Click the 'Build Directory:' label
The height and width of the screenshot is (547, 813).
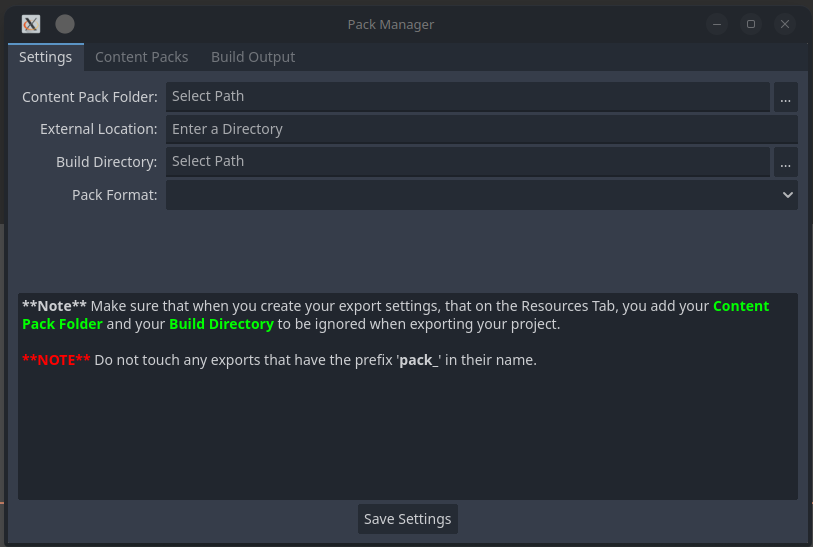[x=106, y=162]
